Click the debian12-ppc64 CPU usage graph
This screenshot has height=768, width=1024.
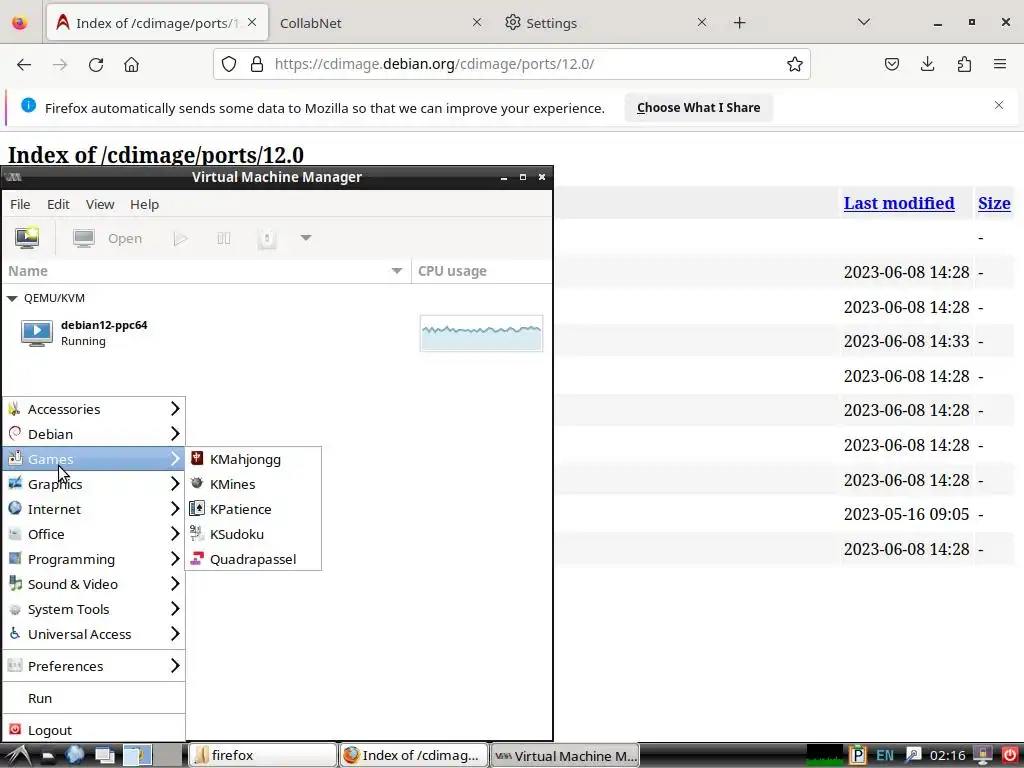coord(481,333)
